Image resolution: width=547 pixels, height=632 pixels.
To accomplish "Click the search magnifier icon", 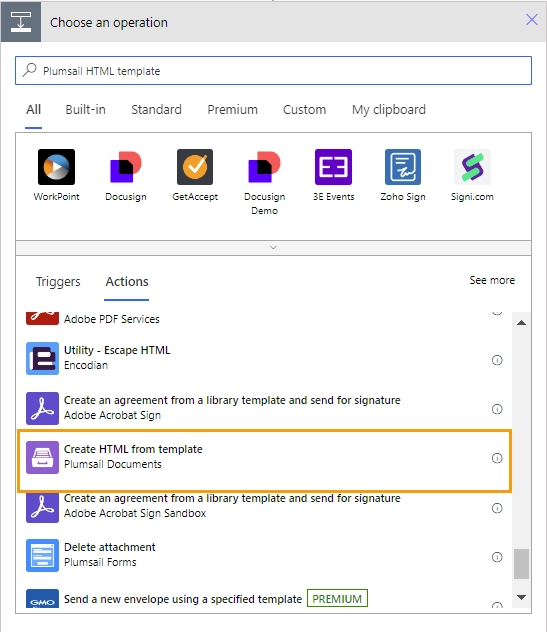I will coord(29,70).
